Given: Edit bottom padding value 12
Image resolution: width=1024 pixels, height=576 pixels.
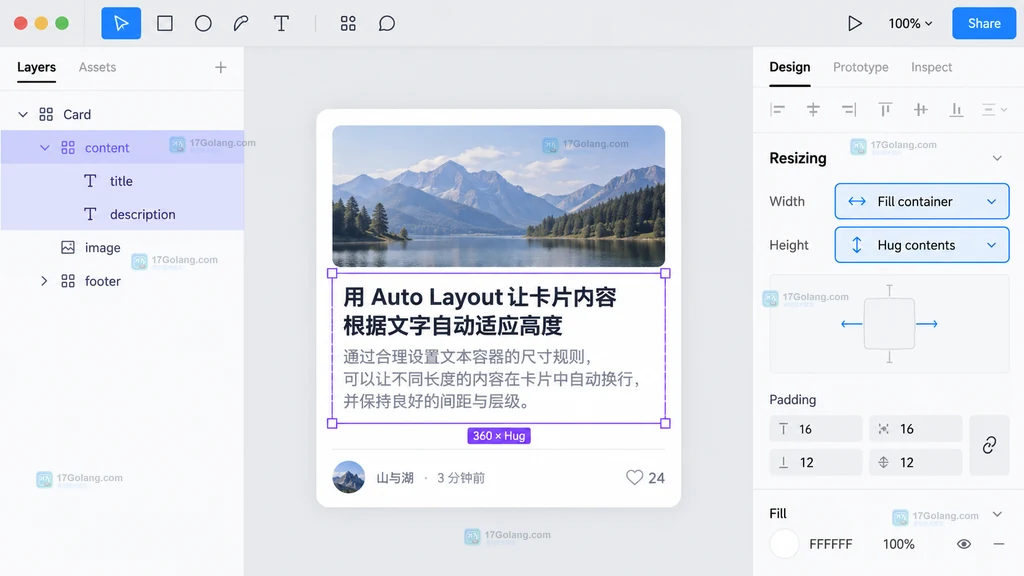Looking at the screenshot, I should click(816, 462).
